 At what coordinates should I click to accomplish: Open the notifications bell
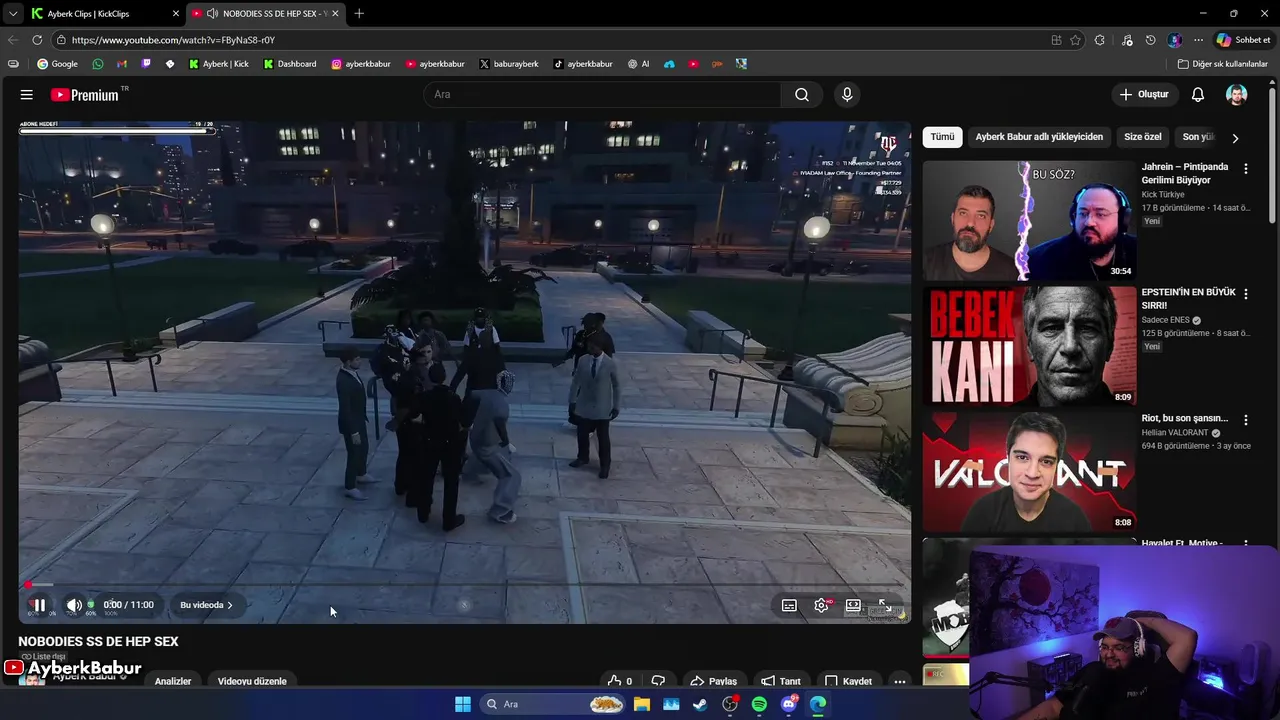[x=1198, y=94]
